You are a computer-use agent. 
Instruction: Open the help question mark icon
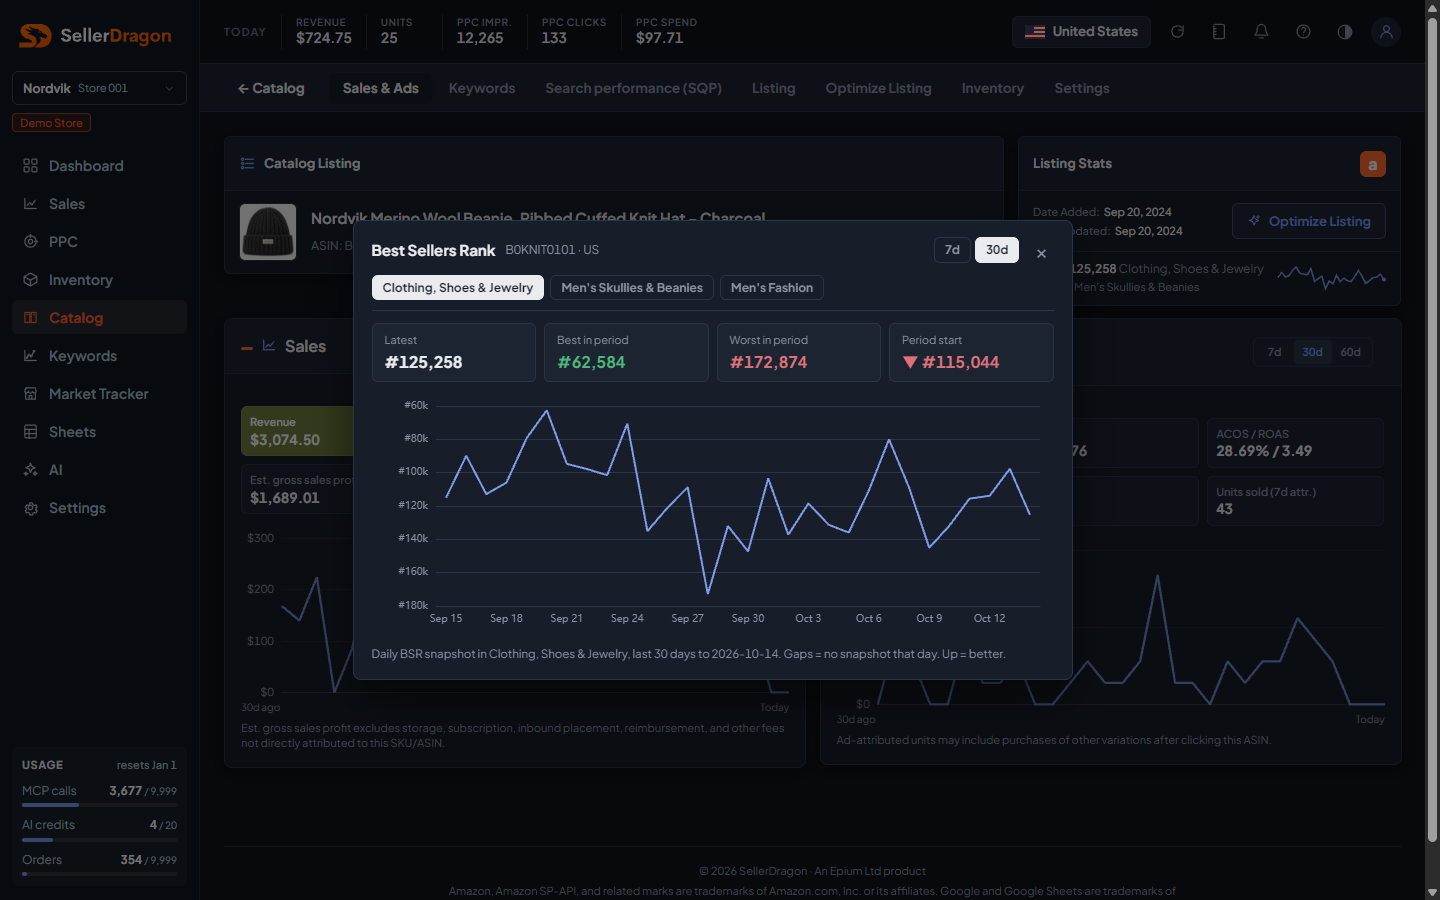1303,32
